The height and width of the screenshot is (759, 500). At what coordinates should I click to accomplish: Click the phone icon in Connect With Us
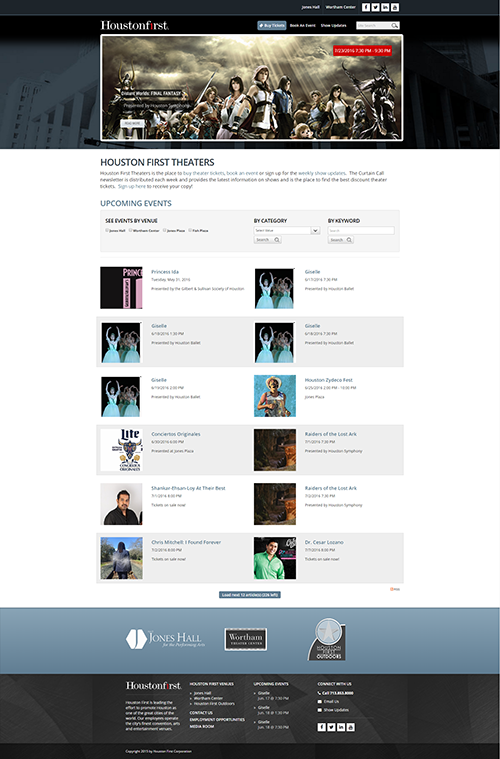[319, 693]
